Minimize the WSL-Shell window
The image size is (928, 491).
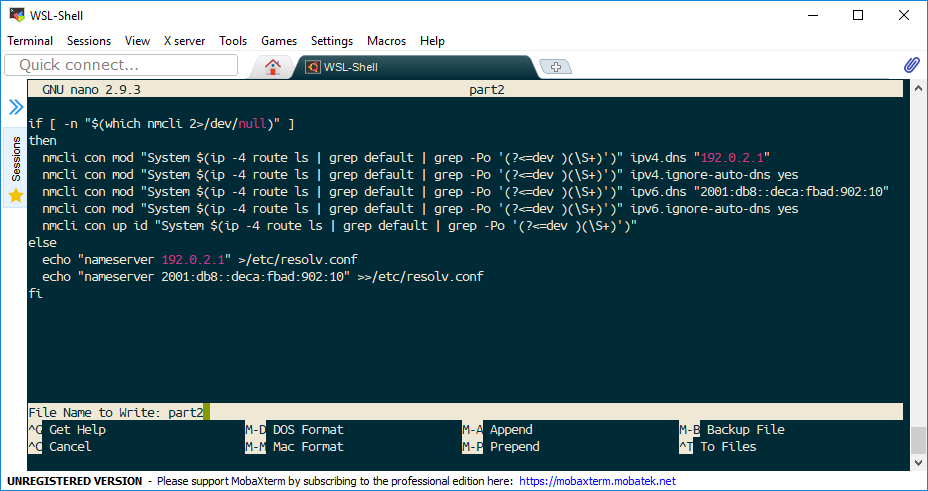pyautogui.click(x=812, y=16)
